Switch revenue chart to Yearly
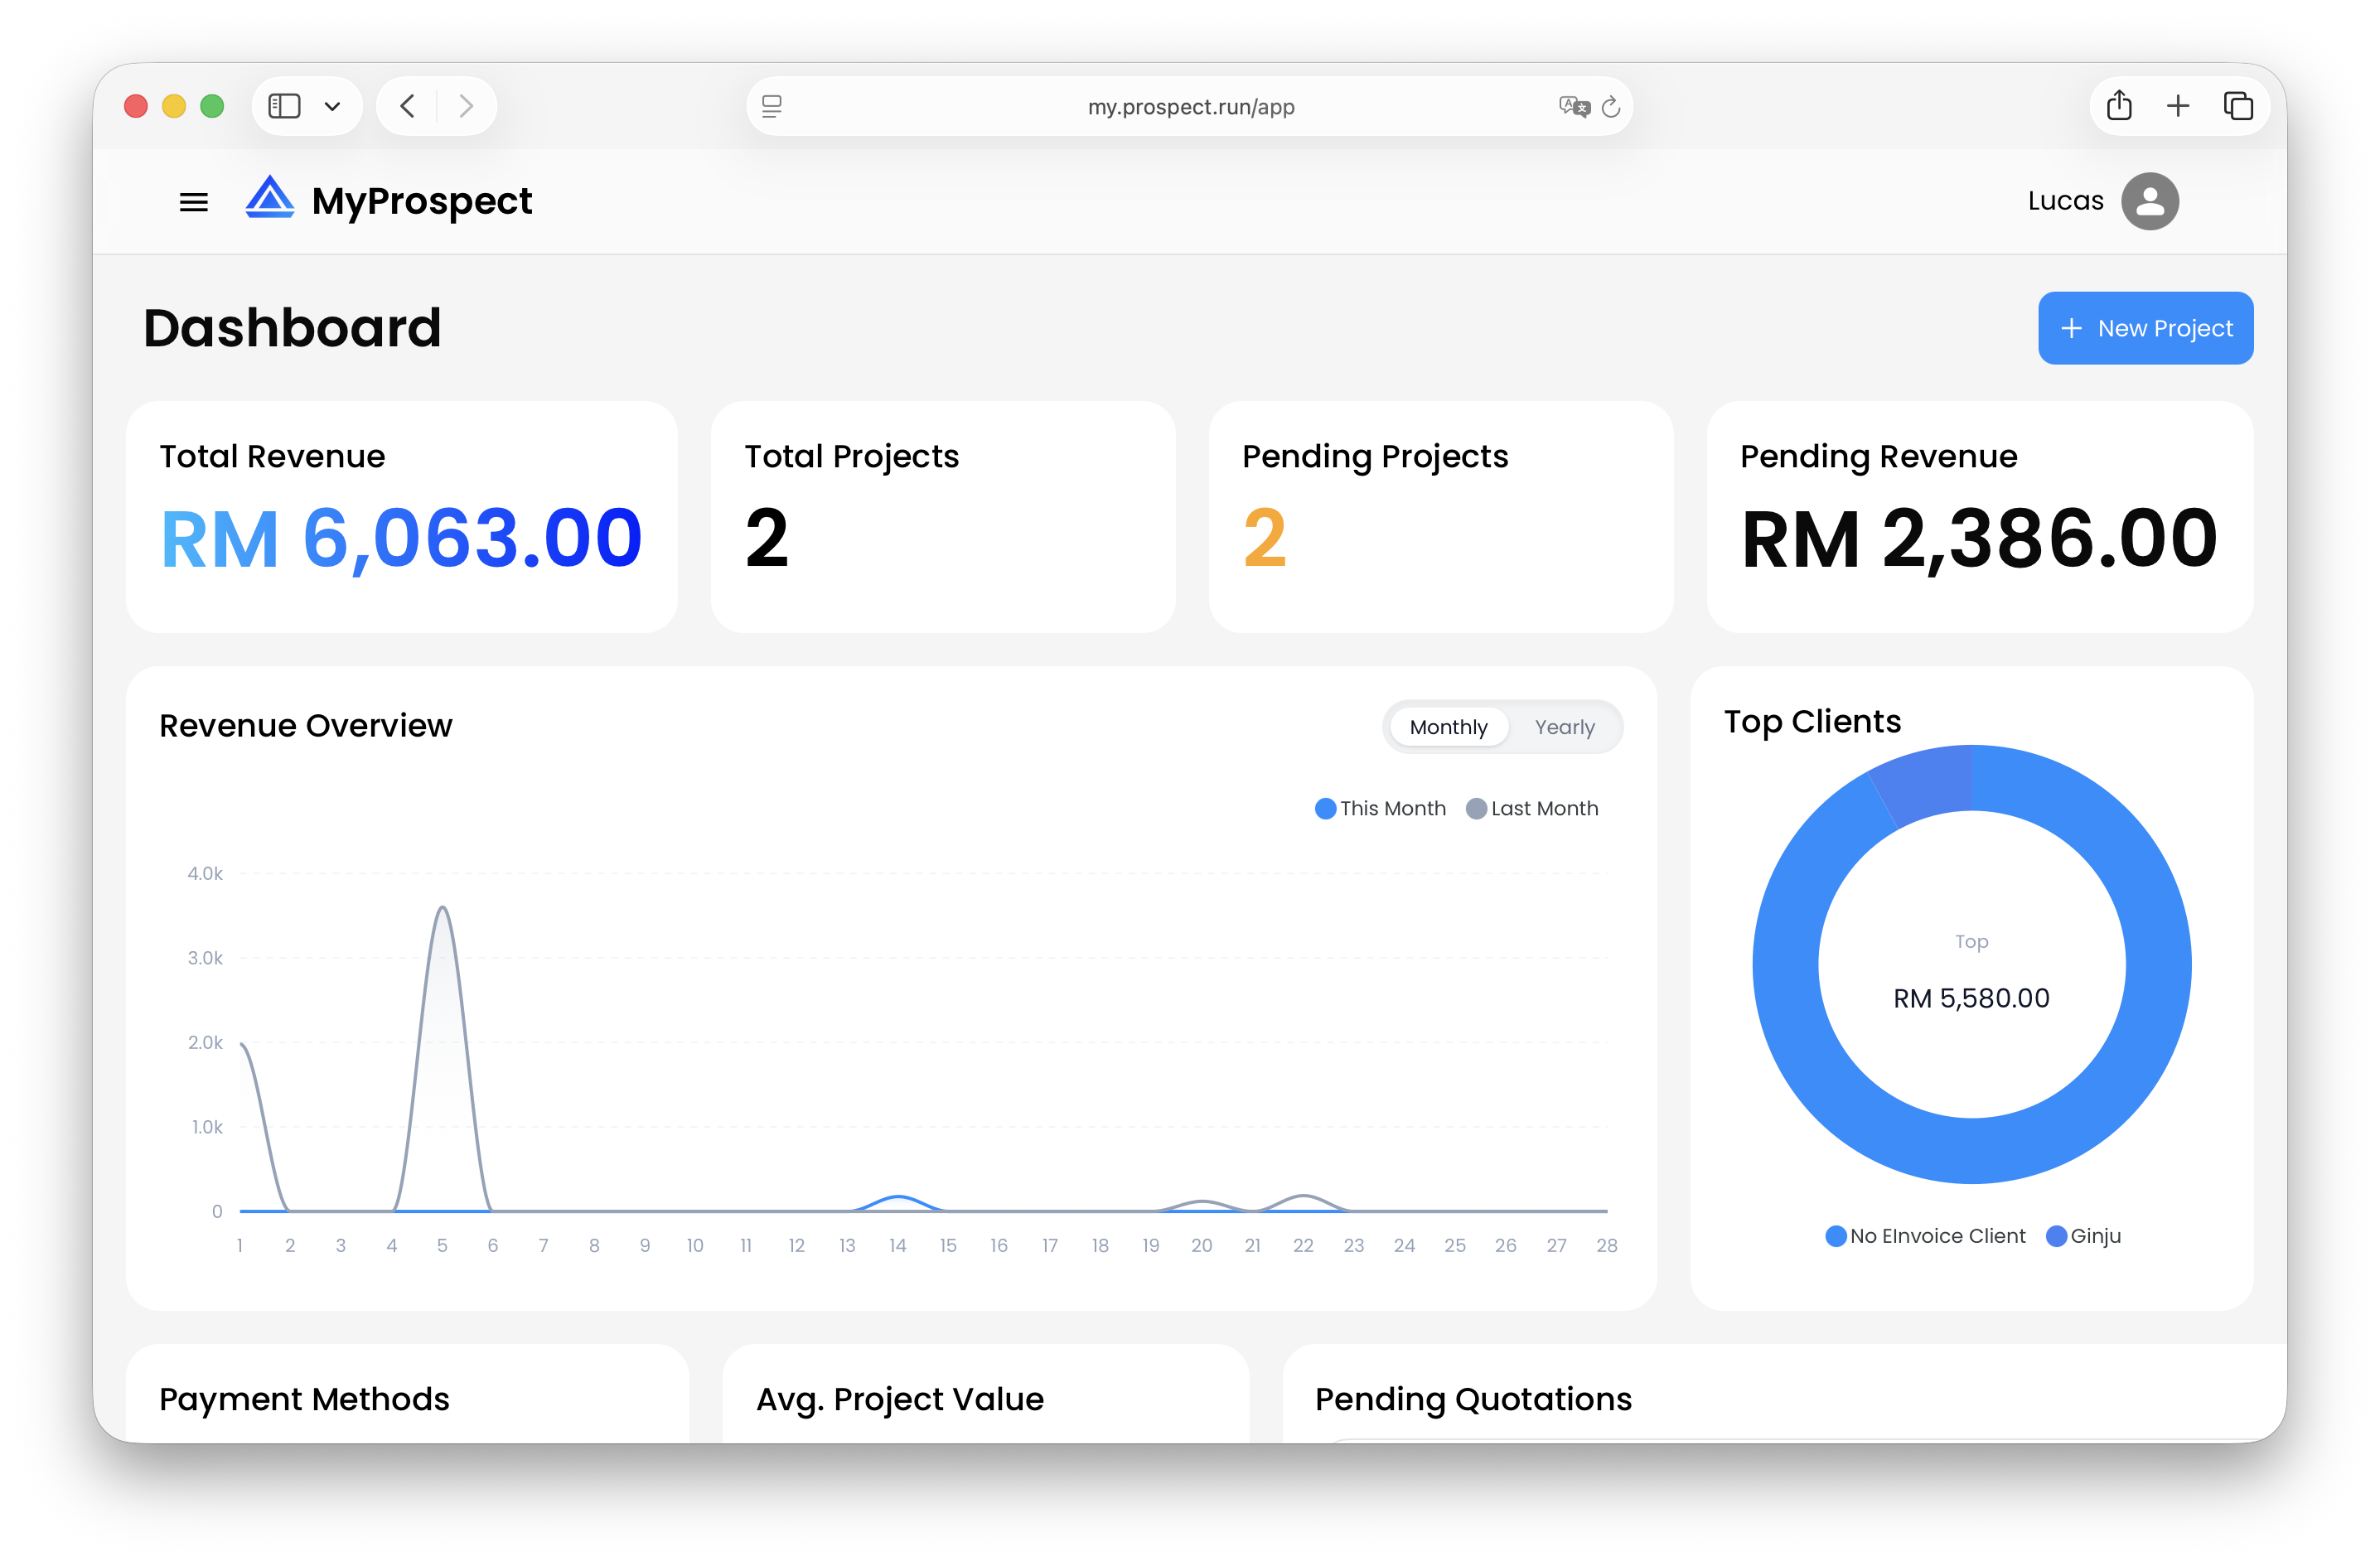The height and width of the screenshot is (1566, 2380). click(x=1564, y=727)
